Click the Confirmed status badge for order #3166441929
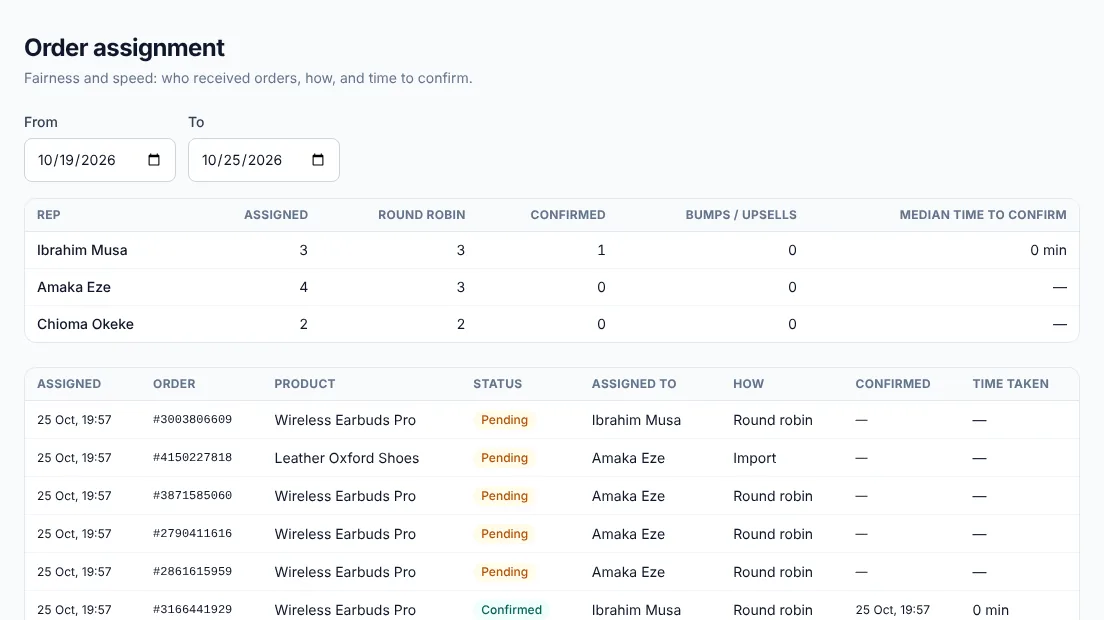This screenshot has width=1104, height=620. click(511, 610)
